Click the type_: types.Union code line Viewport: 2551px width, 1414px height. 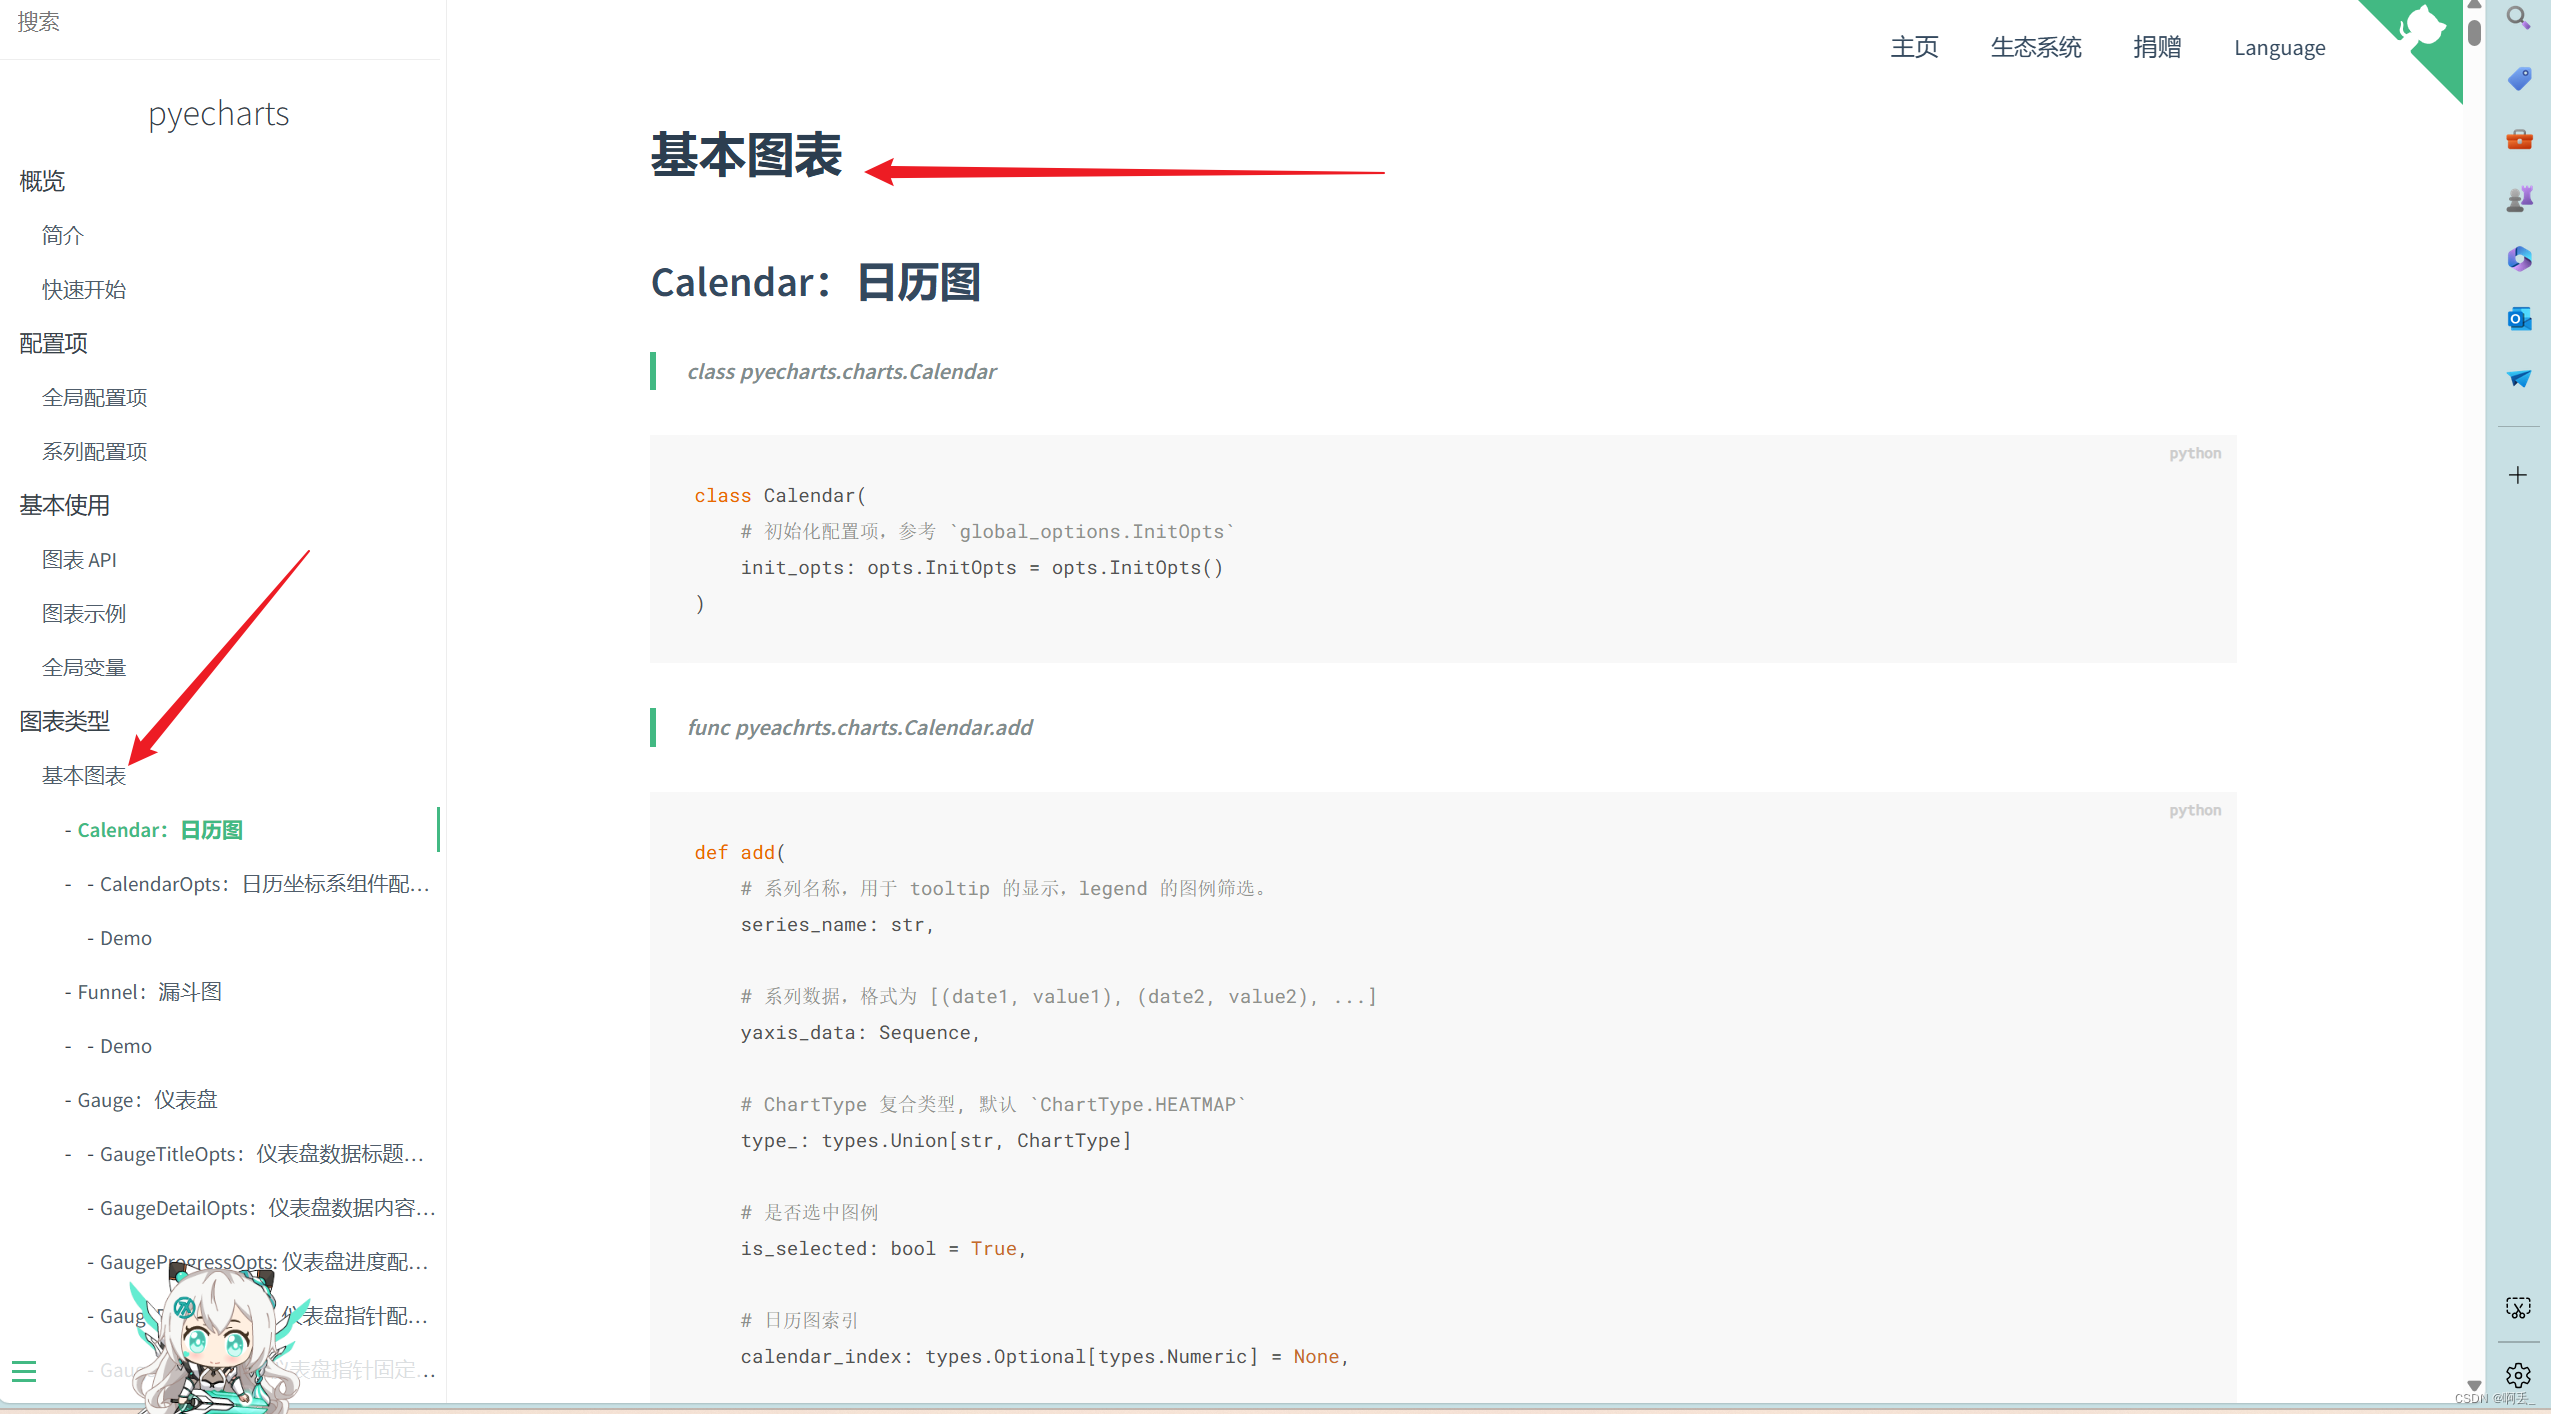936,1141
